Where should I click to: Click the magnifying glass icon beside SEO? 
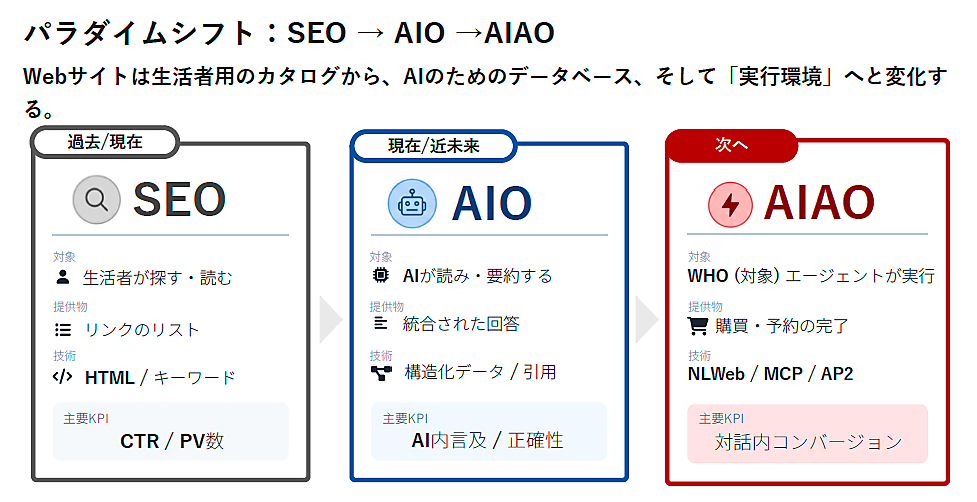tap(97, 200)
